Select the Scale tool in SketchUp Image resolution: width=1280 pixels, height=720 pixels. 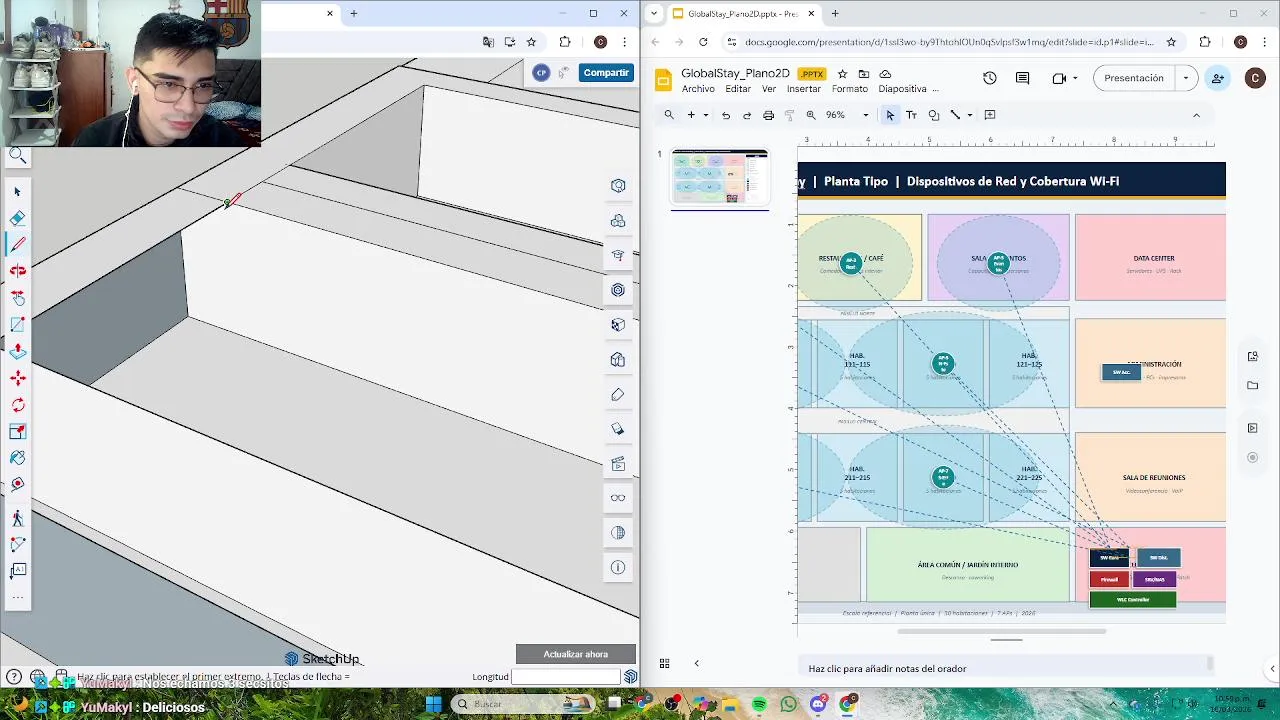click(17, 431)
